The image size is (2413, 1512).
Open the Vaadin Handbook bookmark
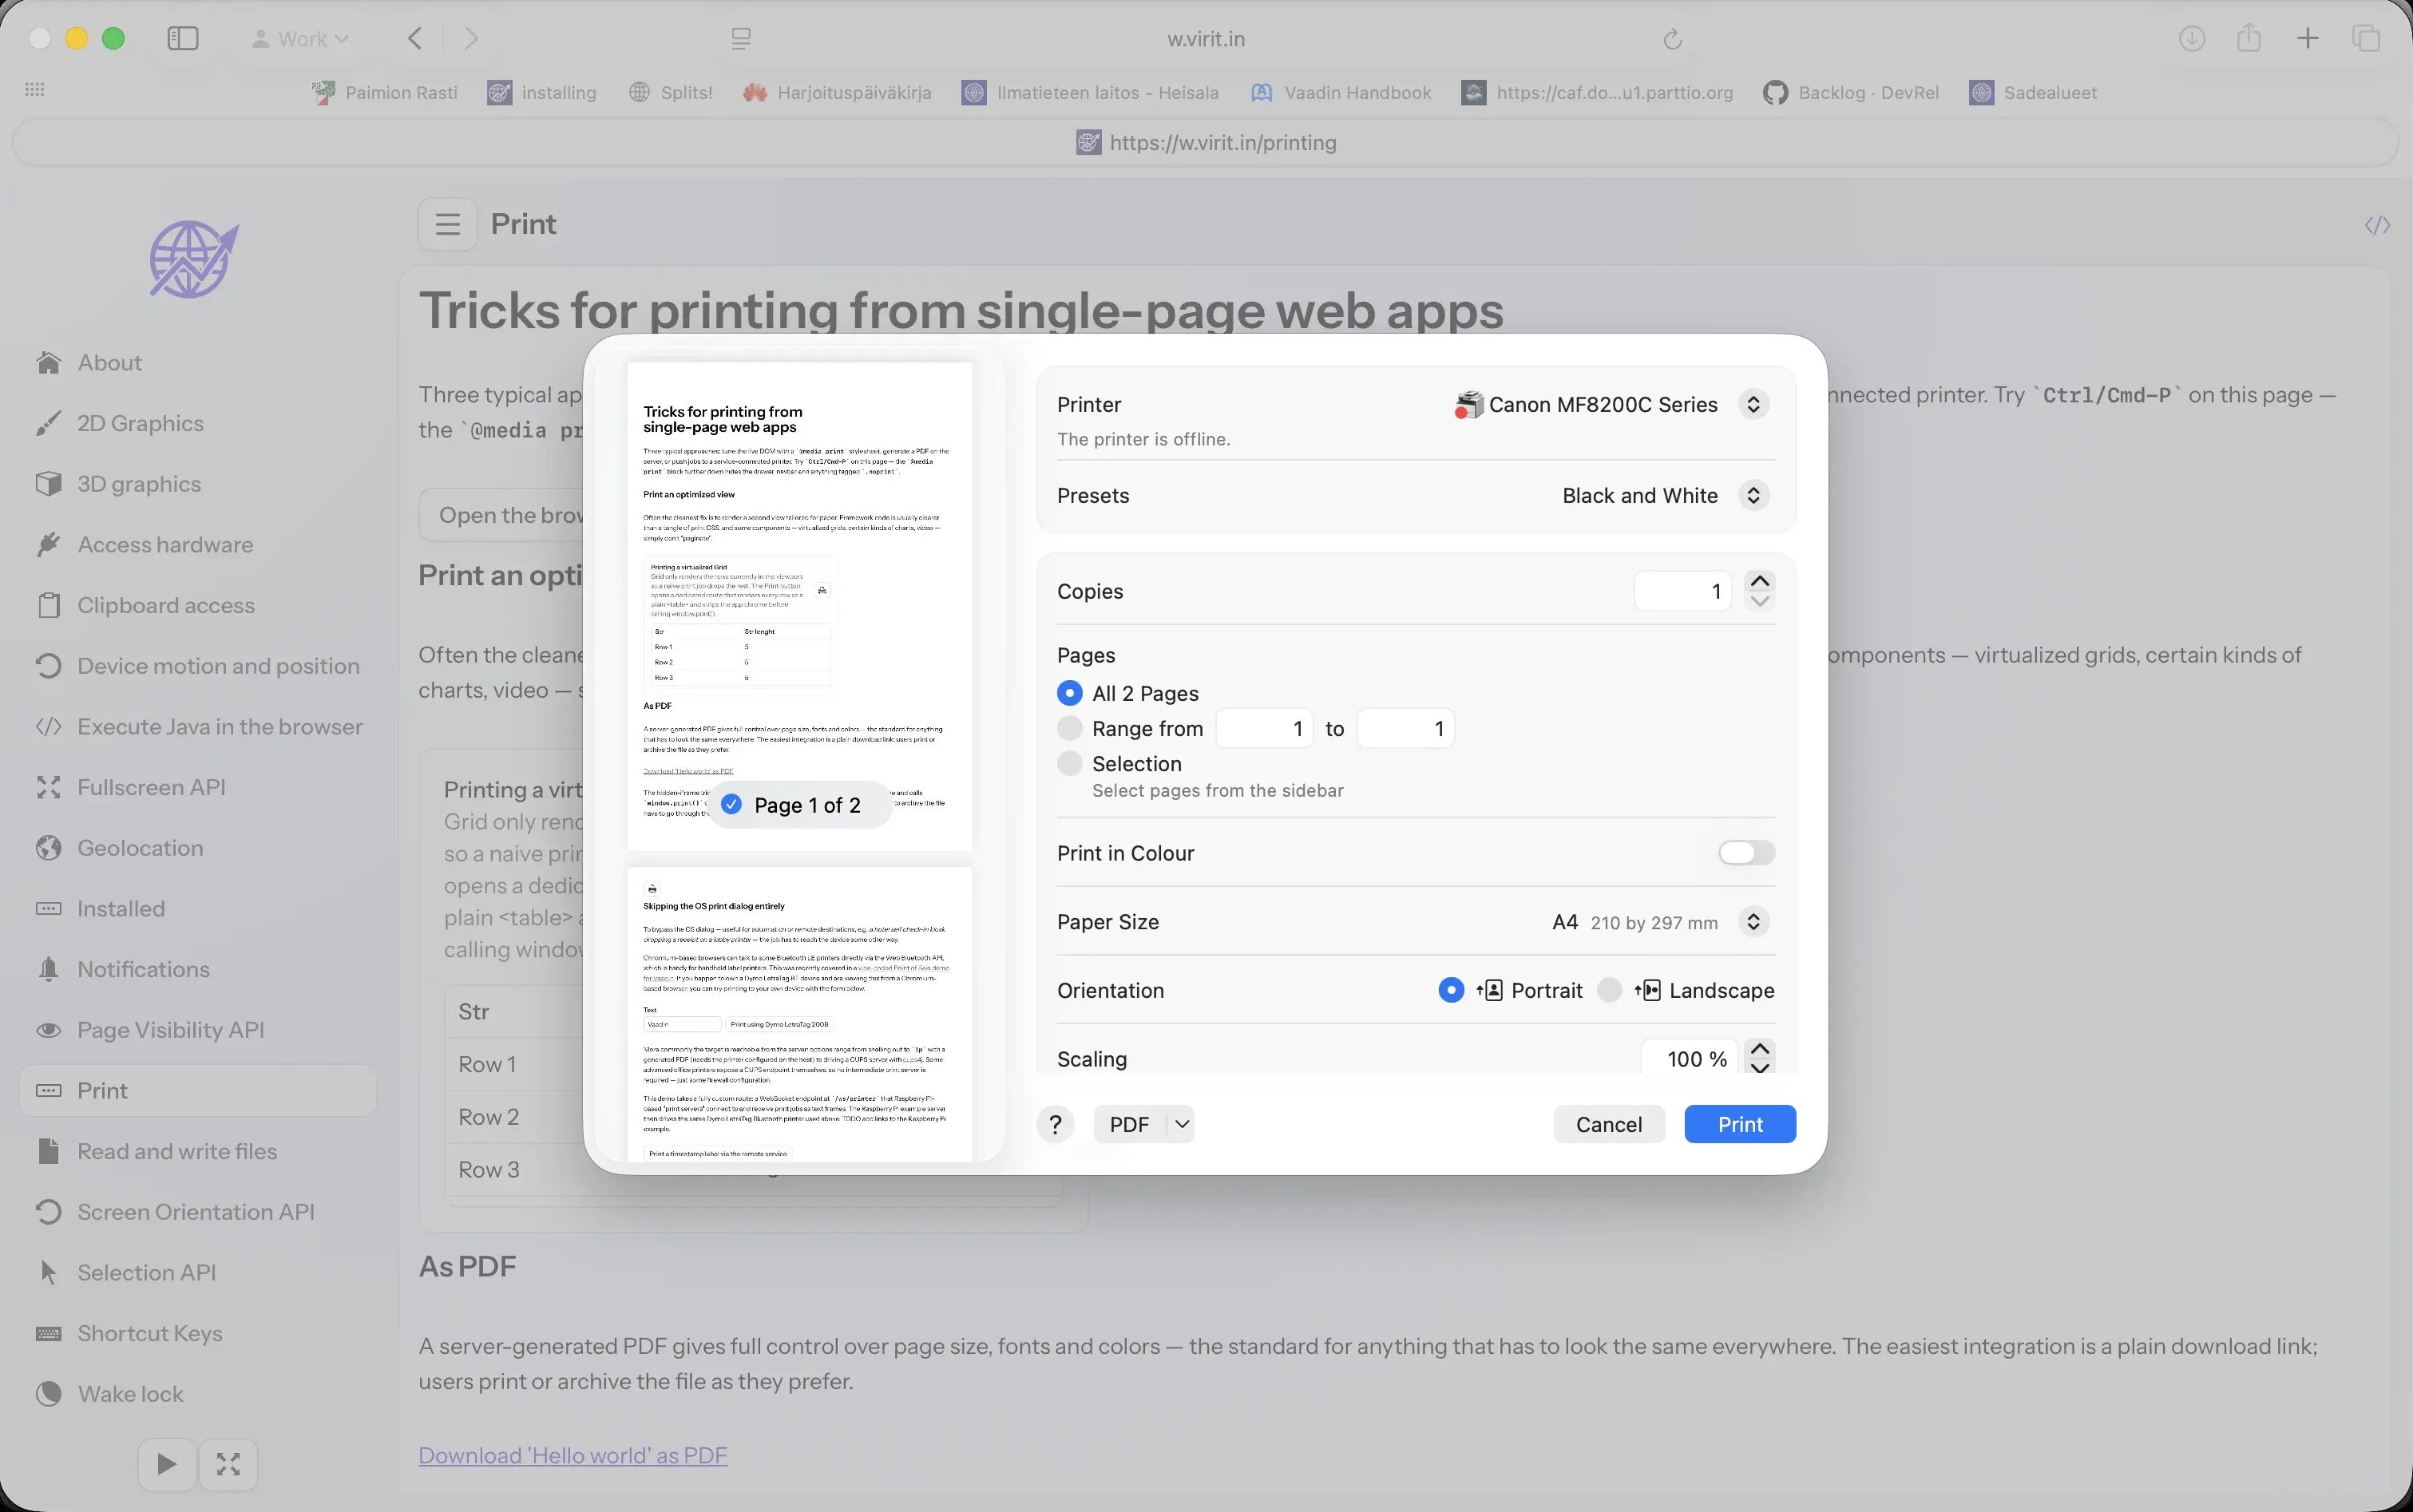[1338, 92]
